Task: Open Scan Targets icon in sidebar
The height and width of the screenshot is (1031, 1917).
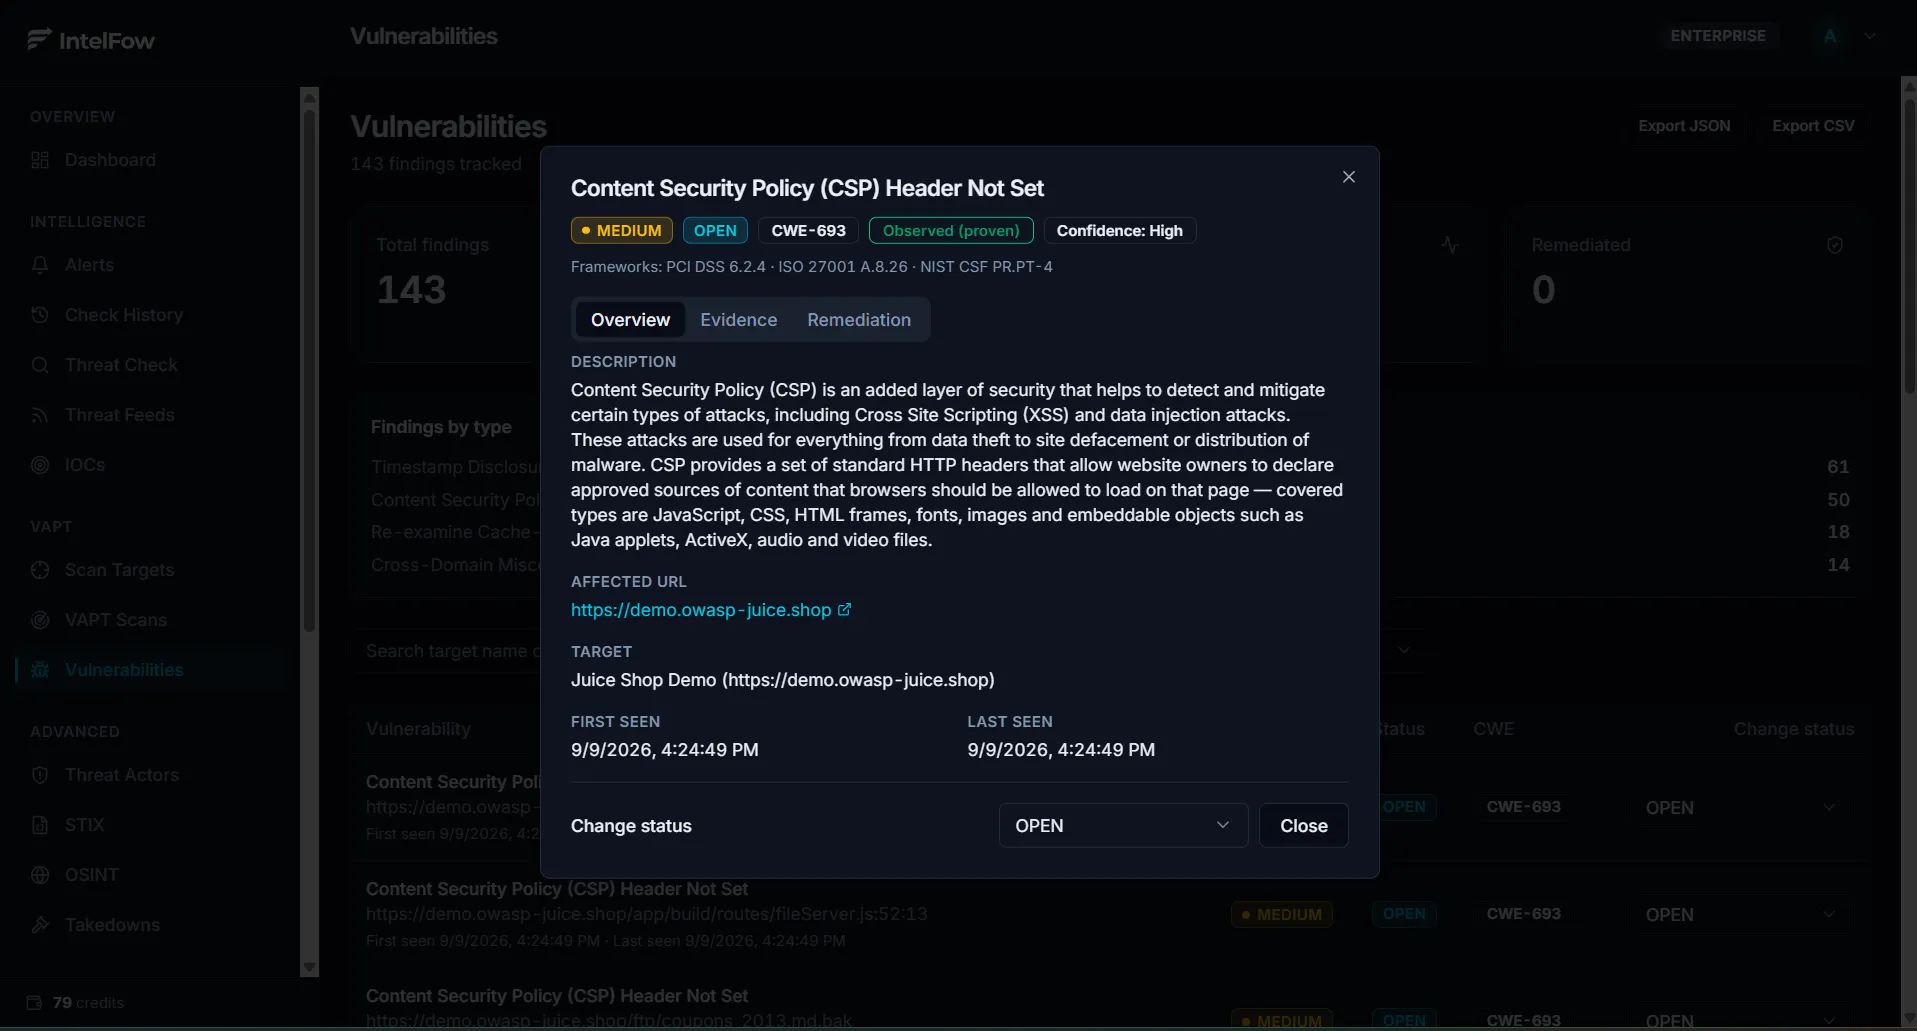Action: point(40,570)
